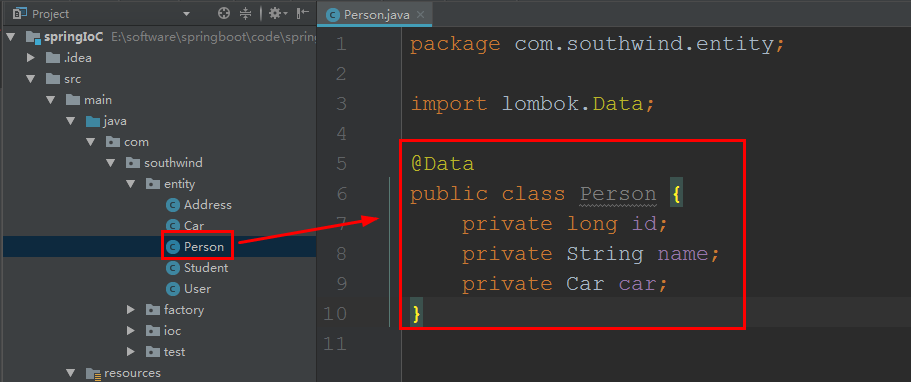Select the resources folder row
Viewport: 911px width, 382px height.
159,373
